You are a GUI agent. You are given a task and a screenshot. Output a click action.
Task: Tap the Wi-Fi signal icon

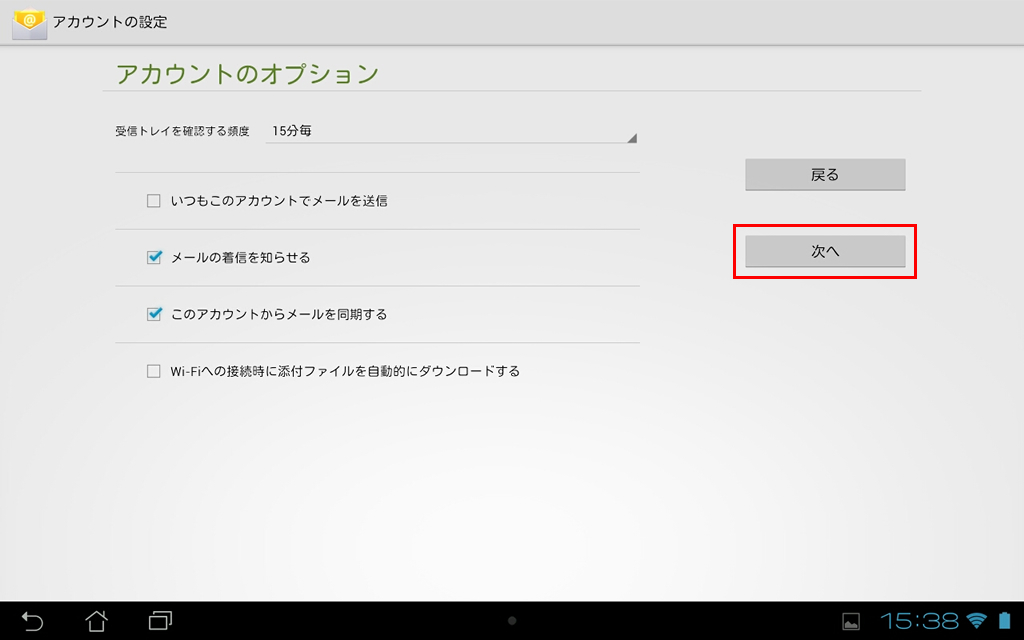pos(976,621)
